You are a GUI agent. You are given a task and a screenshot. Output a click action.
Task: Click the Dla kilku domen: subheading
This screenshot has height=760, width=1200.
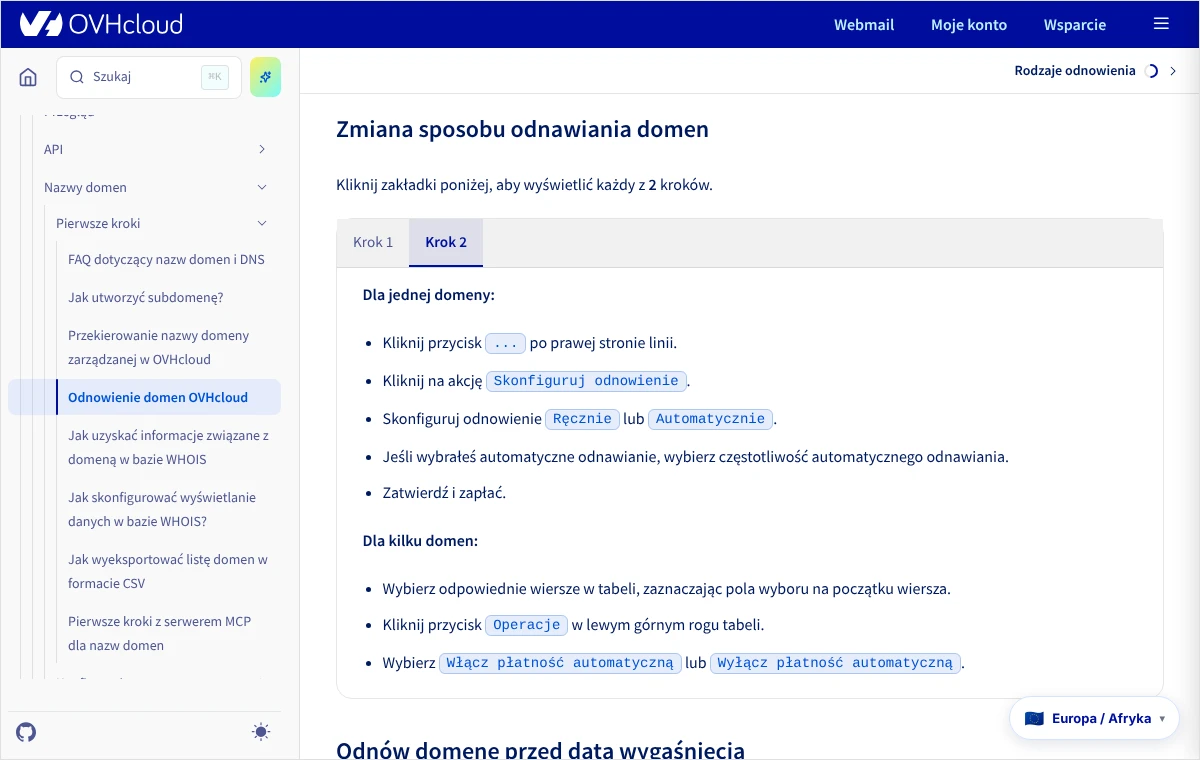pos(421,541)
